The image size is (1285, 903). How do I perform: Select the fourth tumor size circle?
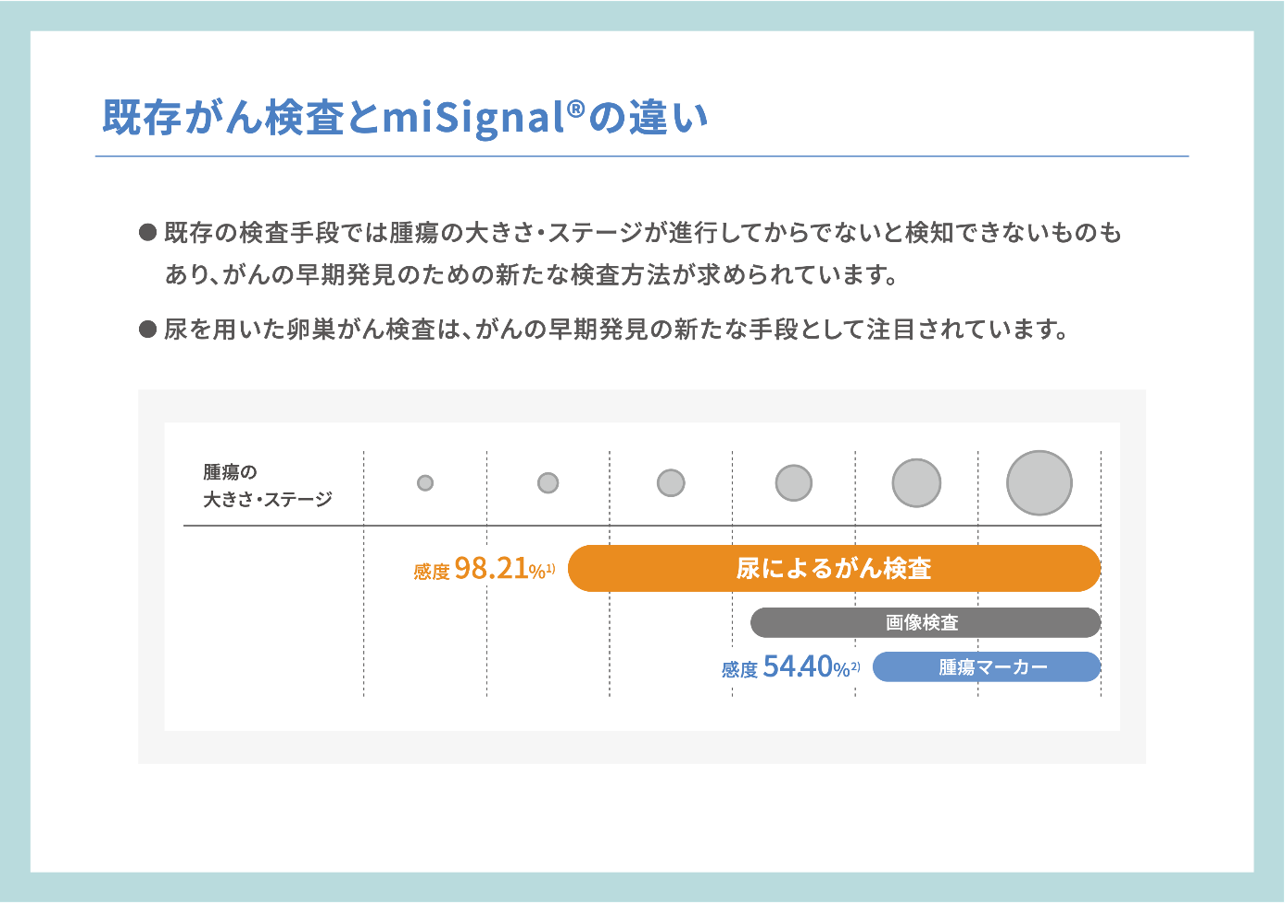(x=793, y=483)
